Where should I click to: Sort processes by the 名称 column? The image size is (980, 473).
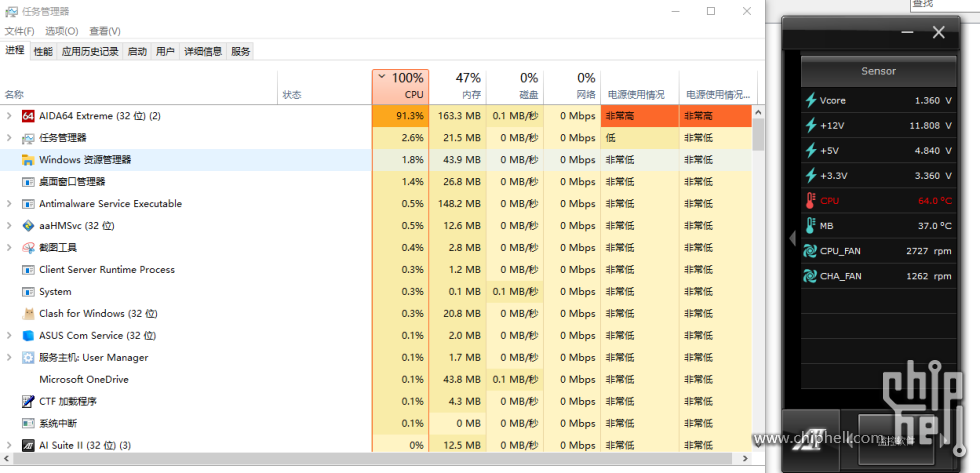[139, 87]
